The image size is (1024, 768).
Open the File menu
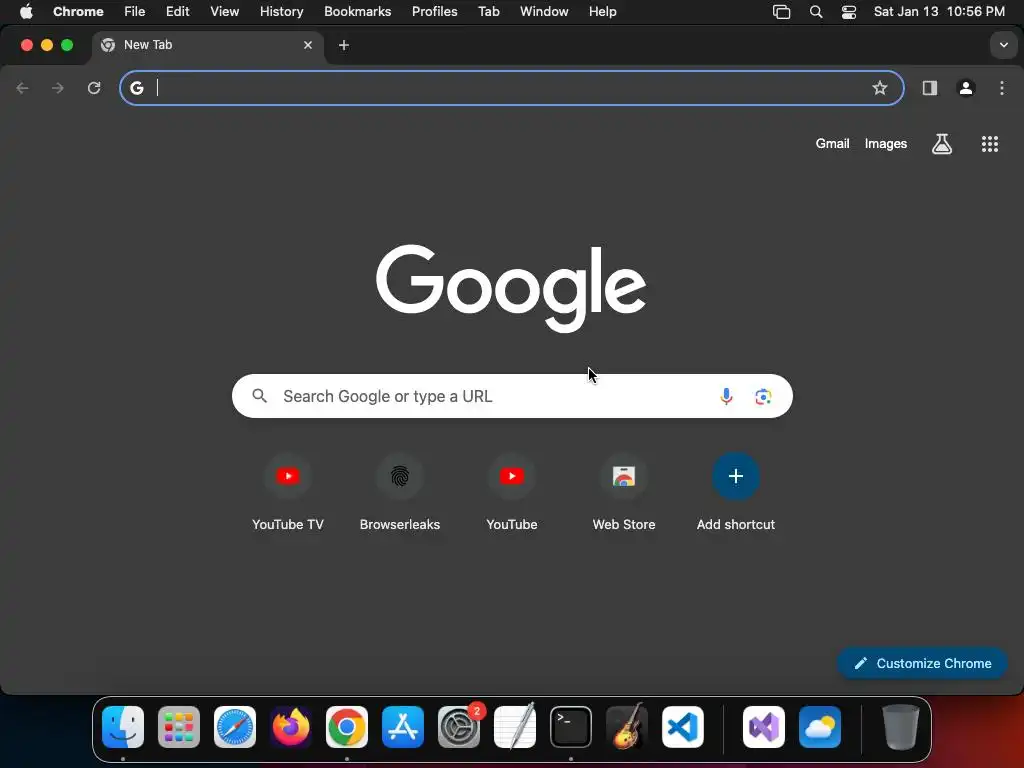tap(135, 12)
